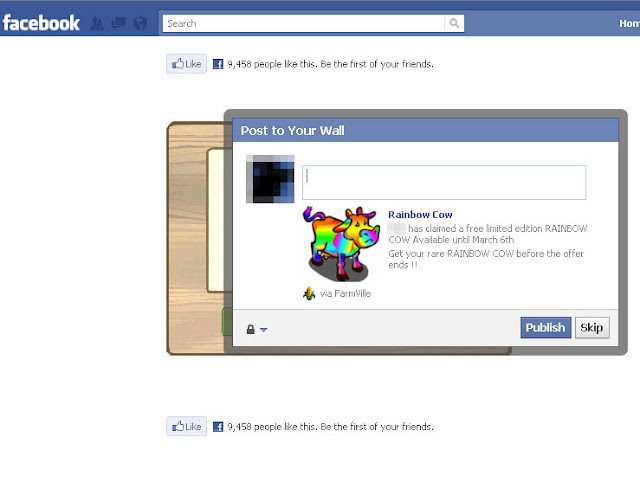
Task: Expand the privacy dropdown arrow
Action: point(264,330)
